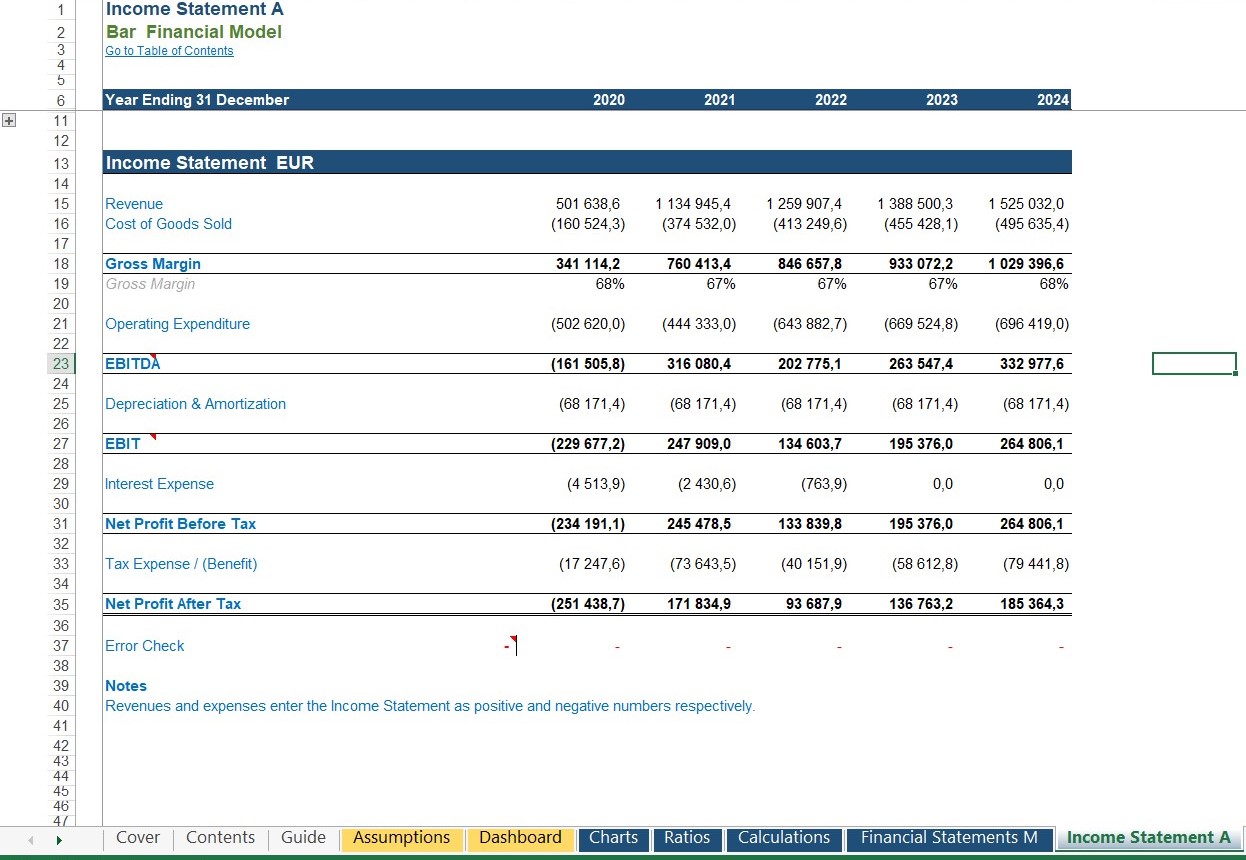This screenshot has height=860, width=1246.
Task: Click the Net Profit After Tax label
Action: (173, 604)
